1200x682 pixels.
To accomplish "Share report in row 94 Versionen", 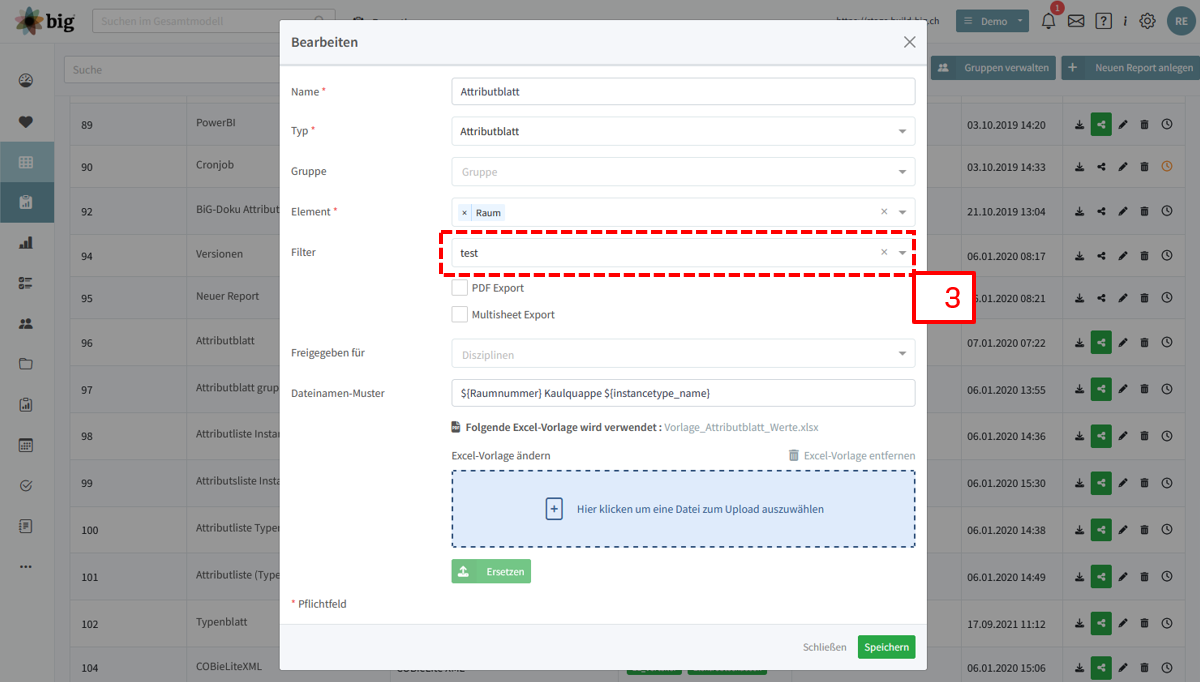I will tap(1101, 255).
